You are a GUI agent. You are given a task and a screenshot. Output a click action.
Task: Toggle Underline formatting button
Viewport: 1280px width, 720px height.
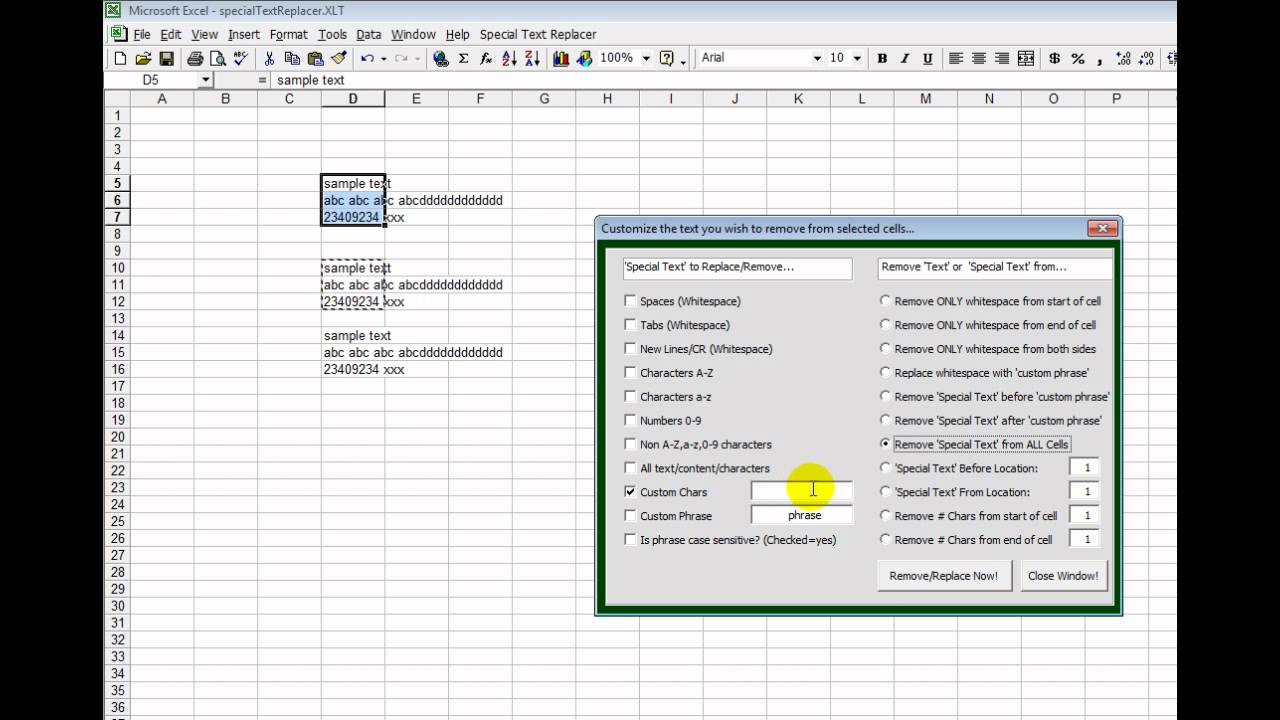click(928, 59)
